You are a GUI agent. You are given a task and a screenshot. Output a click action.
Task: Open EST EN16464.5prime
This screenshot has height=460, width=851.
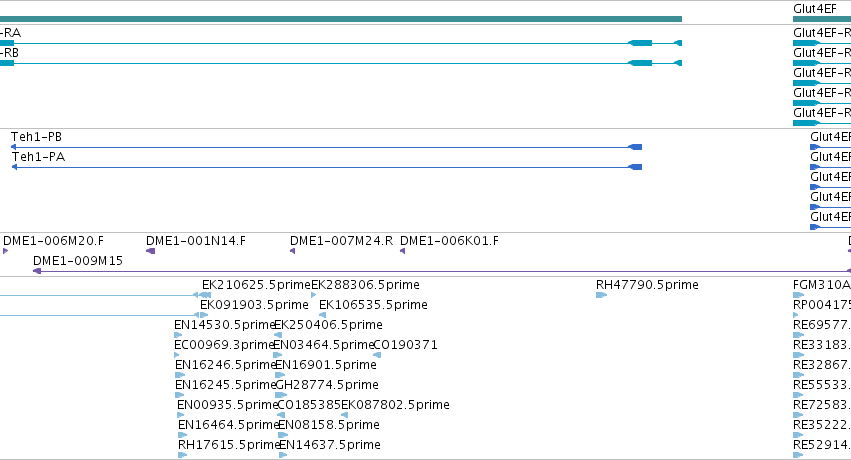click(228, 425)
